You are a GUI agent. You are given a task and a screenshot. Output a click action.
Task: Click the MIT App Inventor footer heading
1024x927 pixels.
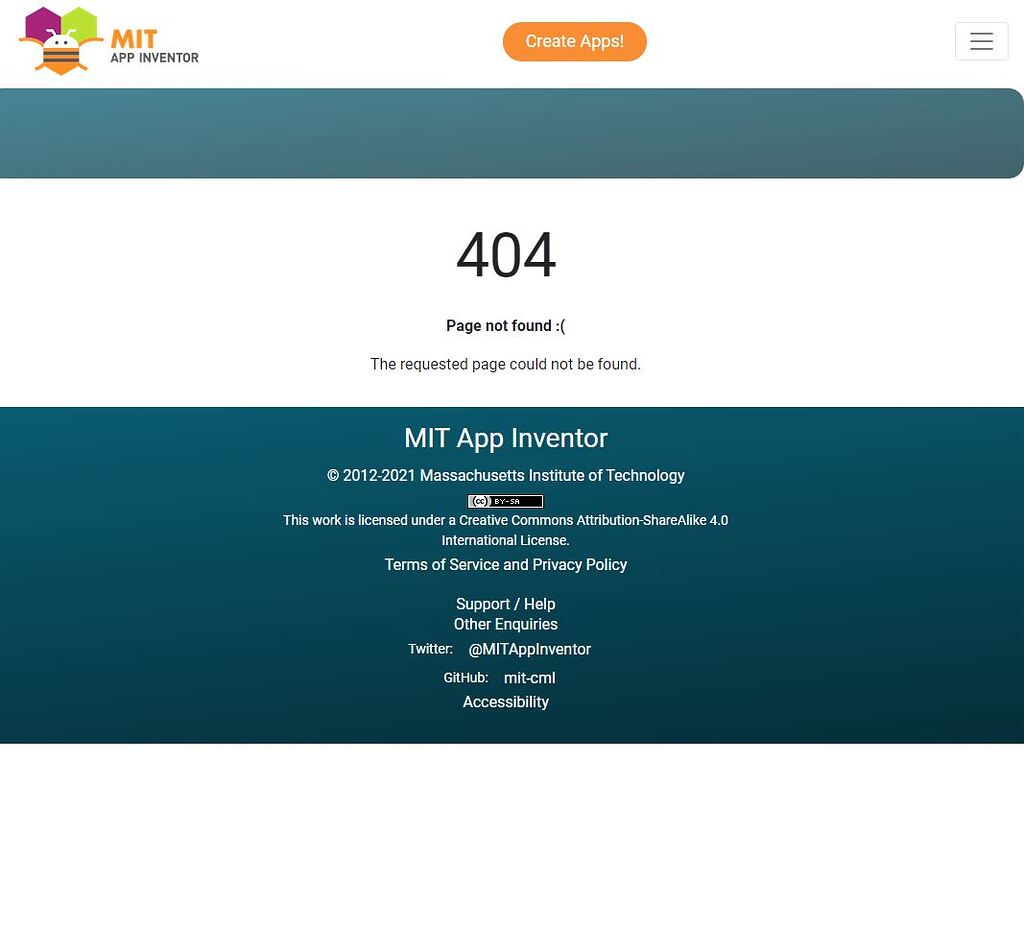tap(505, 437)
